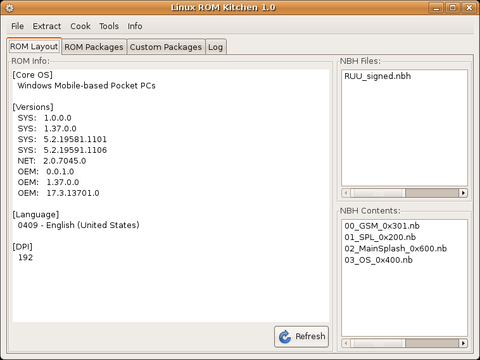
Task: Click the 'SYS: 1.0.0.0' line
Action: (x=44, y=118)
